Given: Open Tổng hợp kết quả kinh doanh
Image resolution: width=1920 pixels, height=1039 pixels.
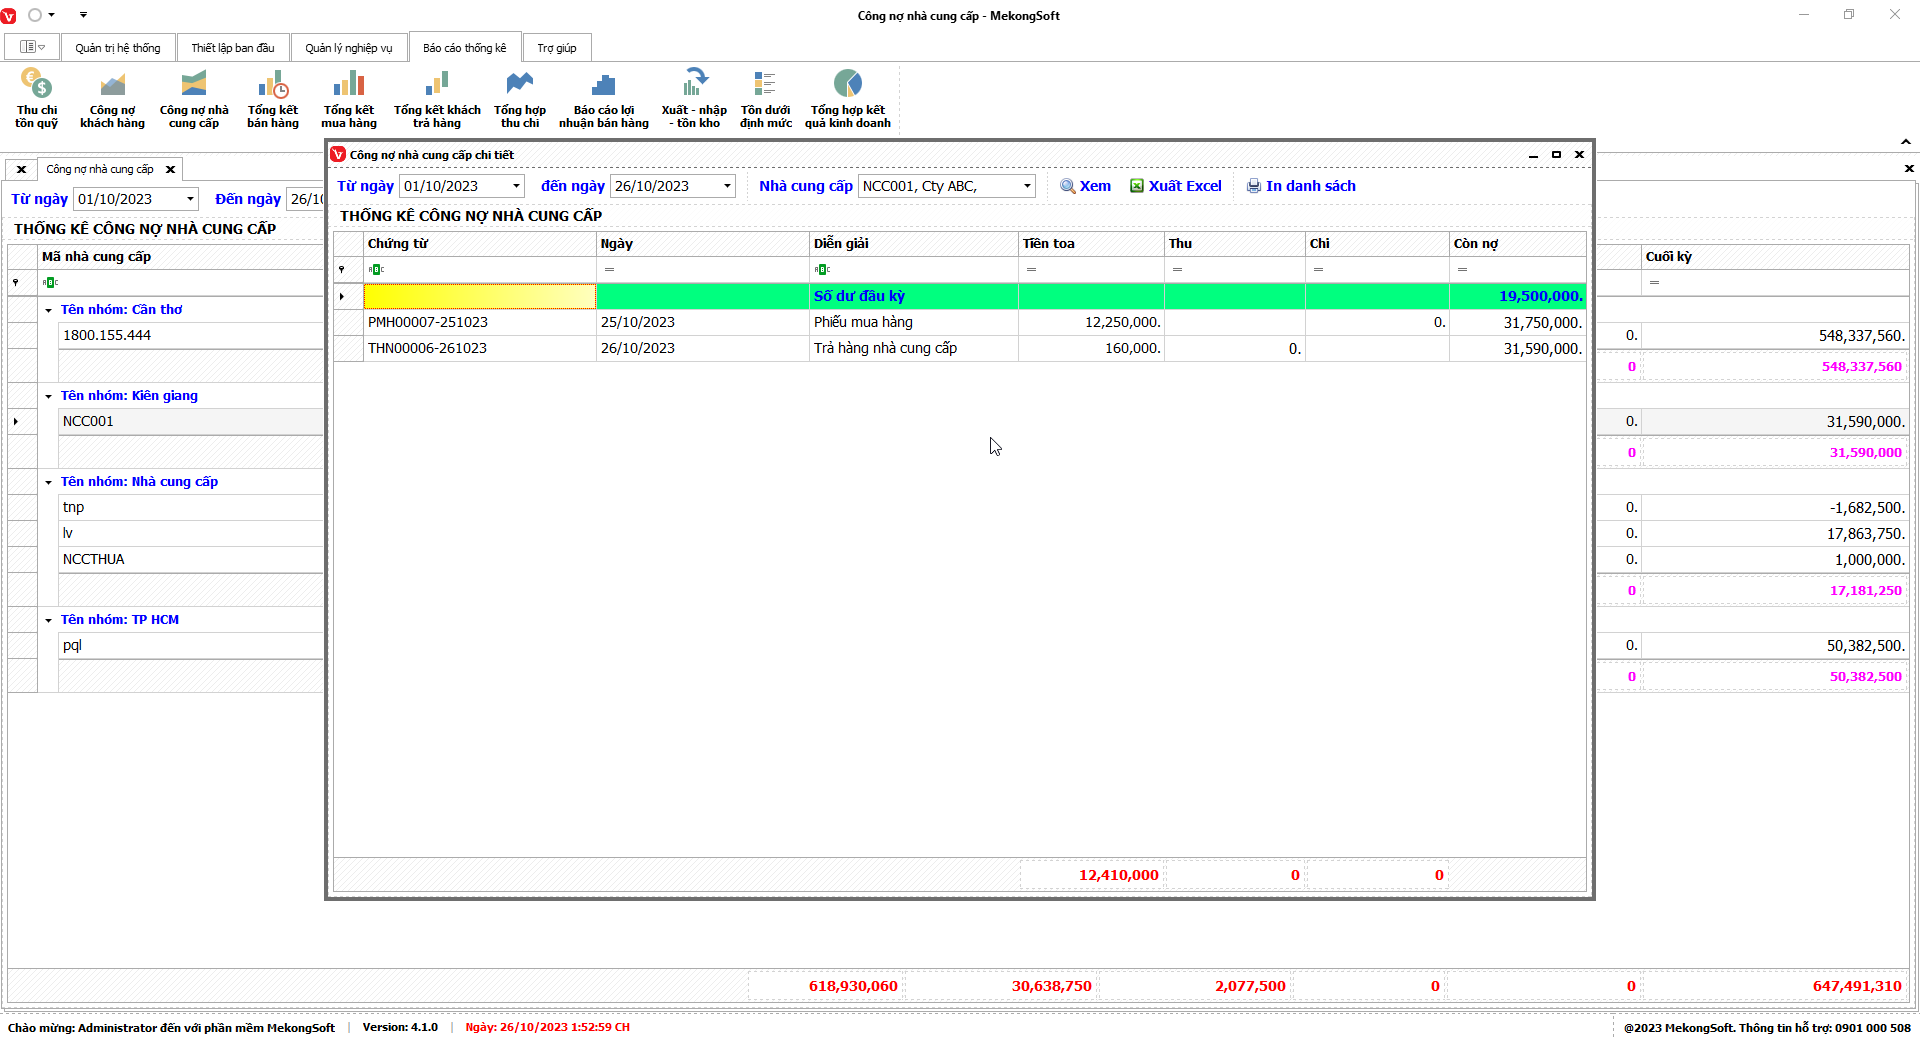Looking at the screenshot, I should (847, 98).
